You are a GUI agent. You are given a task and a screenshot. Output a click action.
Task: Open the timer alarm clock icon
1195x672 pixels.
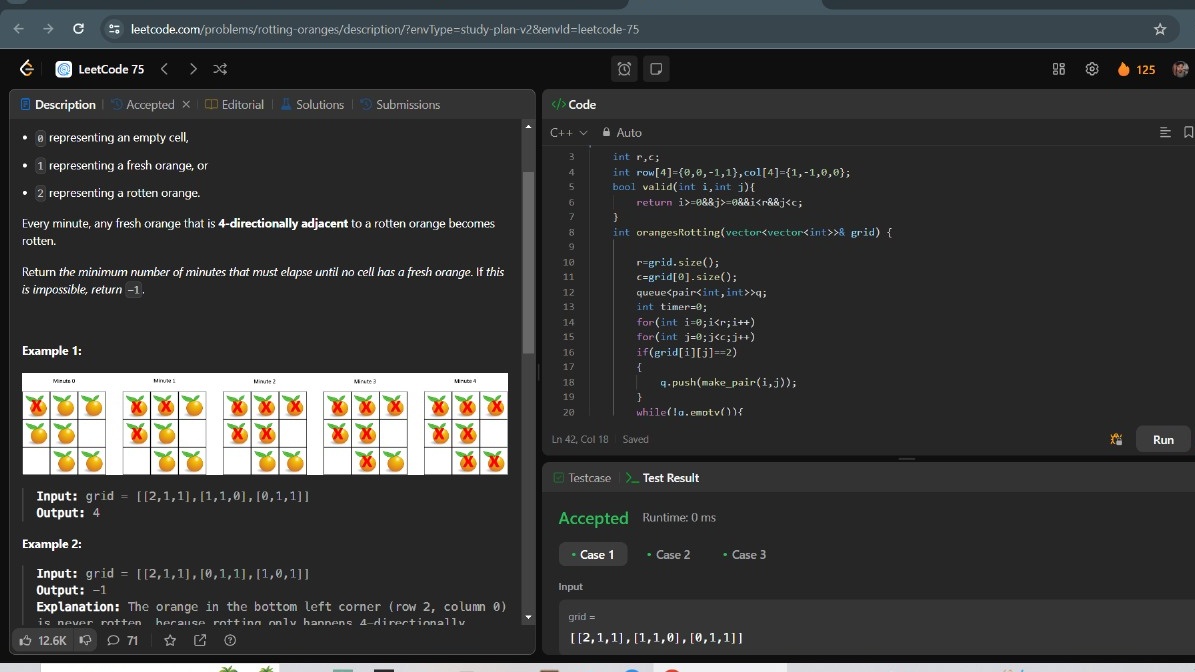(624, 69)
